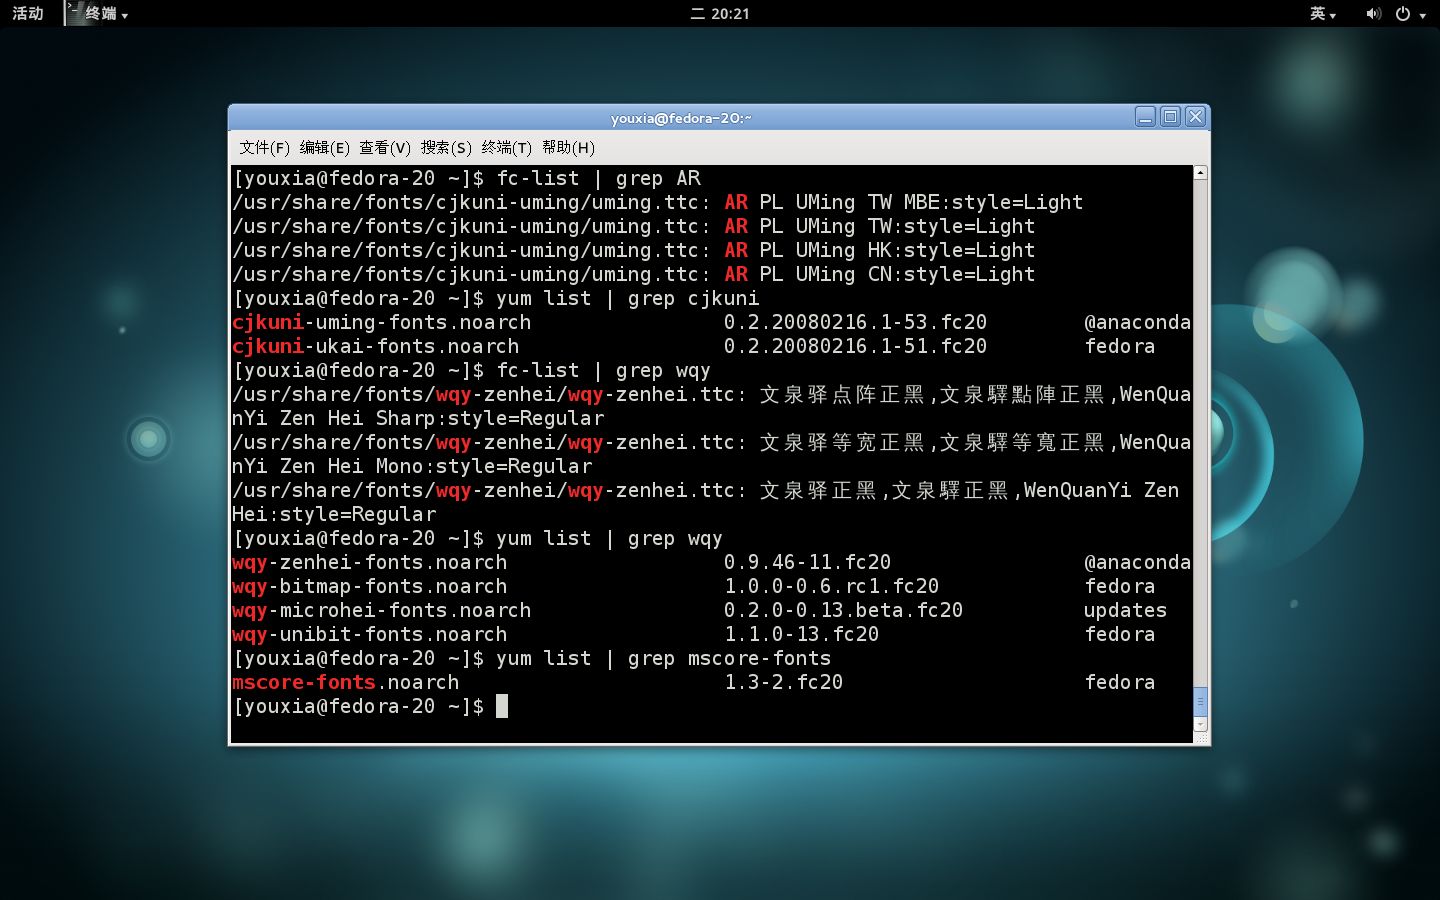Open the power icon in top panel

click(1403, 14)
